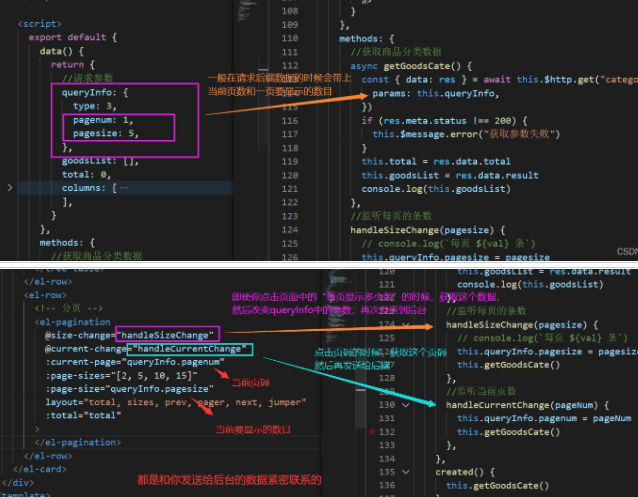The height and width of the screenshot is (497, 638).
Task: Collapse the created() block at line 135
Action: pyautogui.click(x=407, y=470)
